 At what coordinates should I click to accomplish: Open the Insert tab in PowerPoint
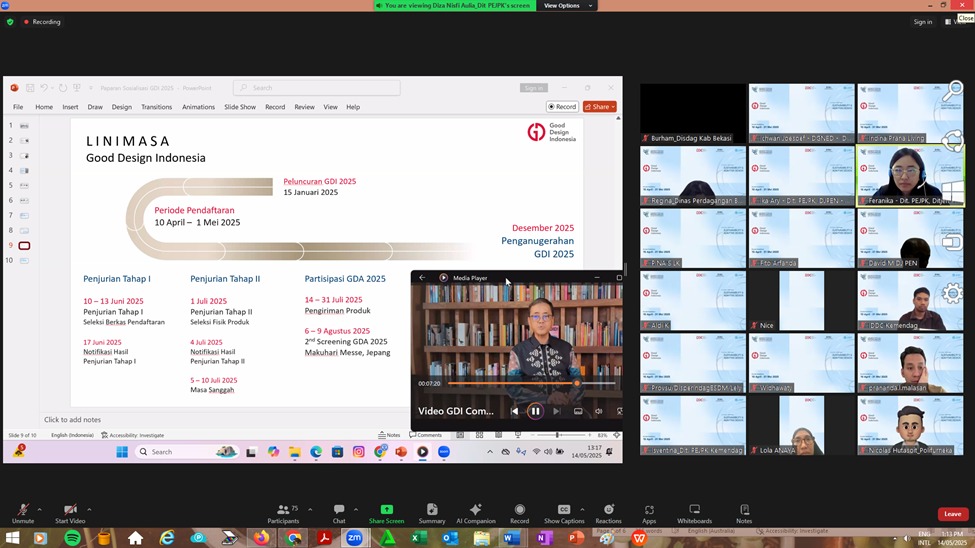point(70,107)
